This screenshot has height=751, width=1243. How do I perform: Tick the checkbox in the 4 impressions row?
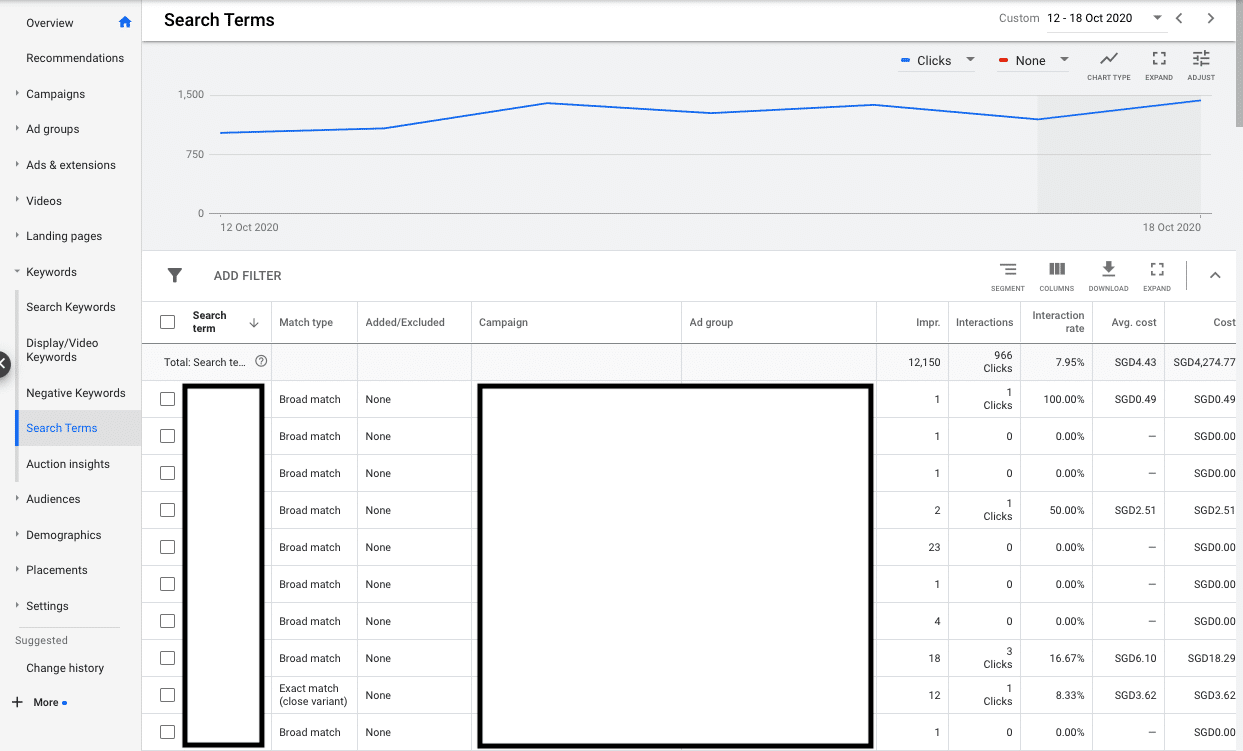(x=168, y=621)
